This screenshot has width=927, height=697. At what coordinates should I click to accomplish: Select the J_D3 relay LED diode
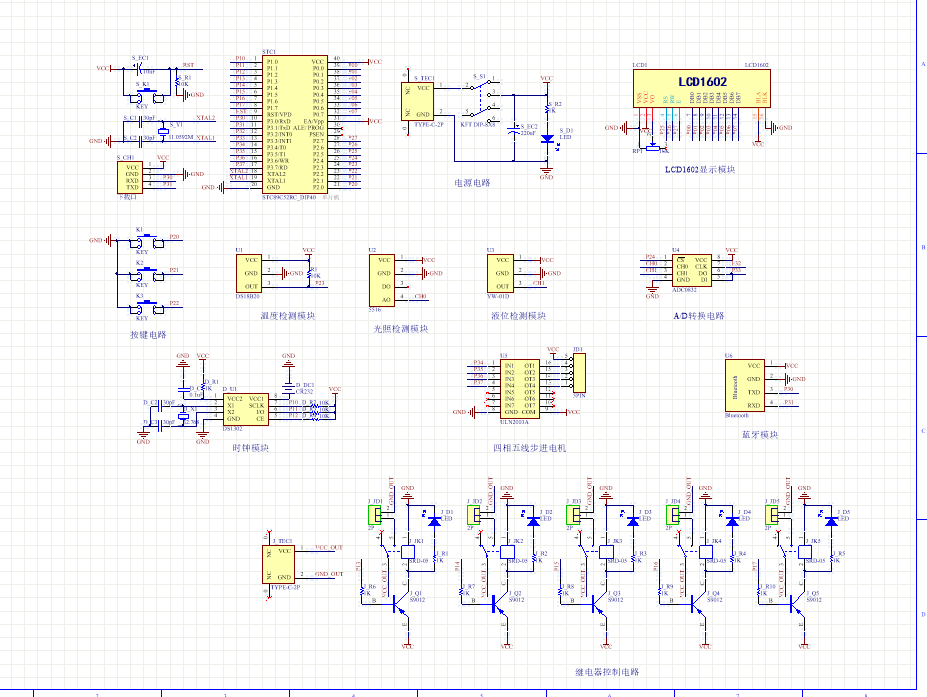[x=633, y=521]
